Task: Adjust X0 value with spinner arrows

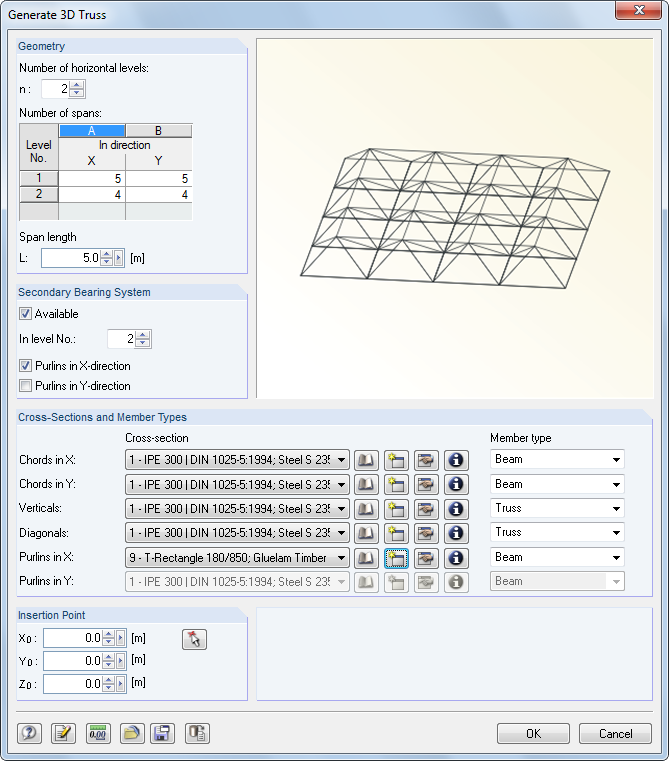Action: (109, 638)
